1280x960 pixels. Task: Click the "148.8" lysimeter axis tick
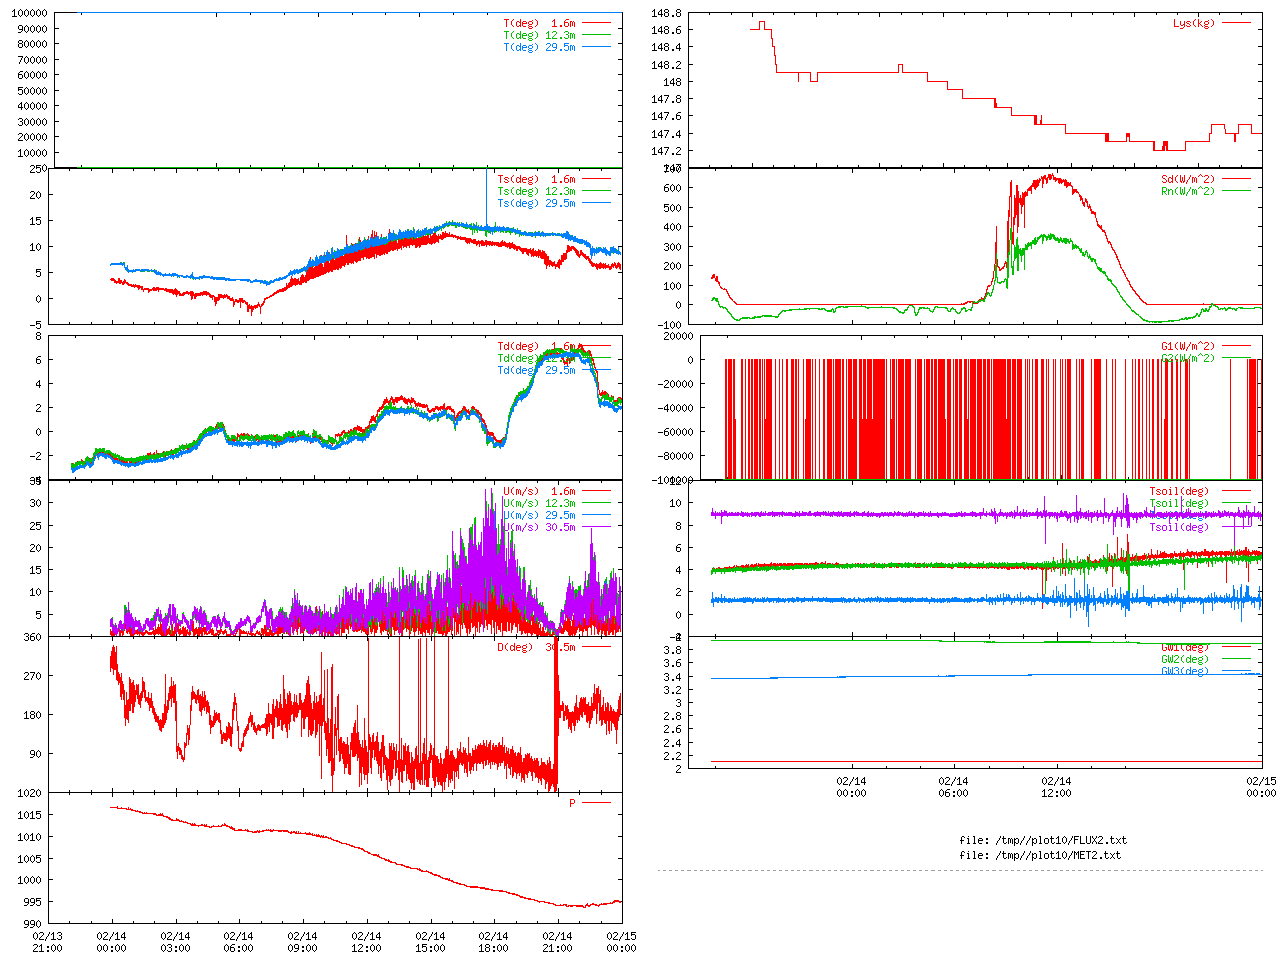pos(666,13)
